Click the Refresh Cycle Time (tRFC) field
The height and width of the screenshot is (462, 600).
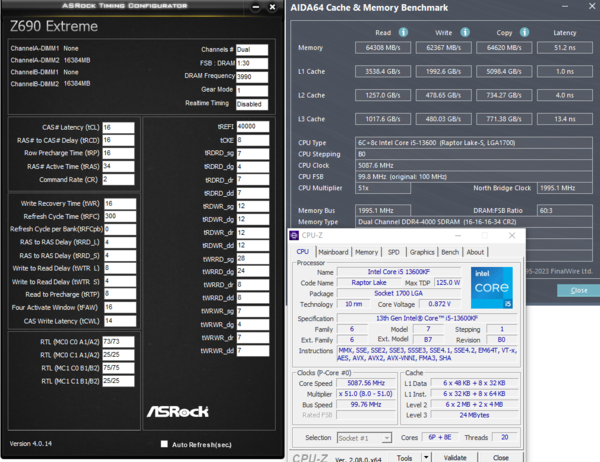(x=120, y=216)
